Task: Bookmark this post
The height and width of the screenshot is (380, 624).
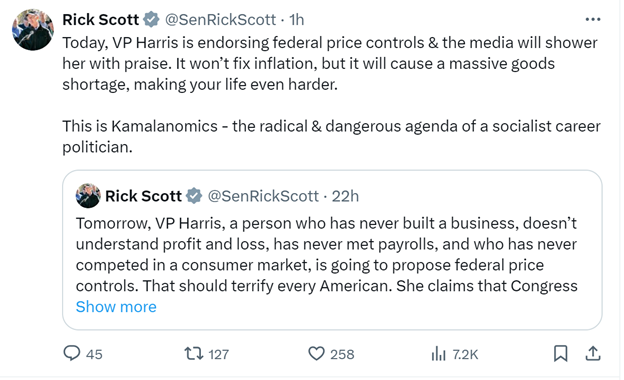Action: 561,353
